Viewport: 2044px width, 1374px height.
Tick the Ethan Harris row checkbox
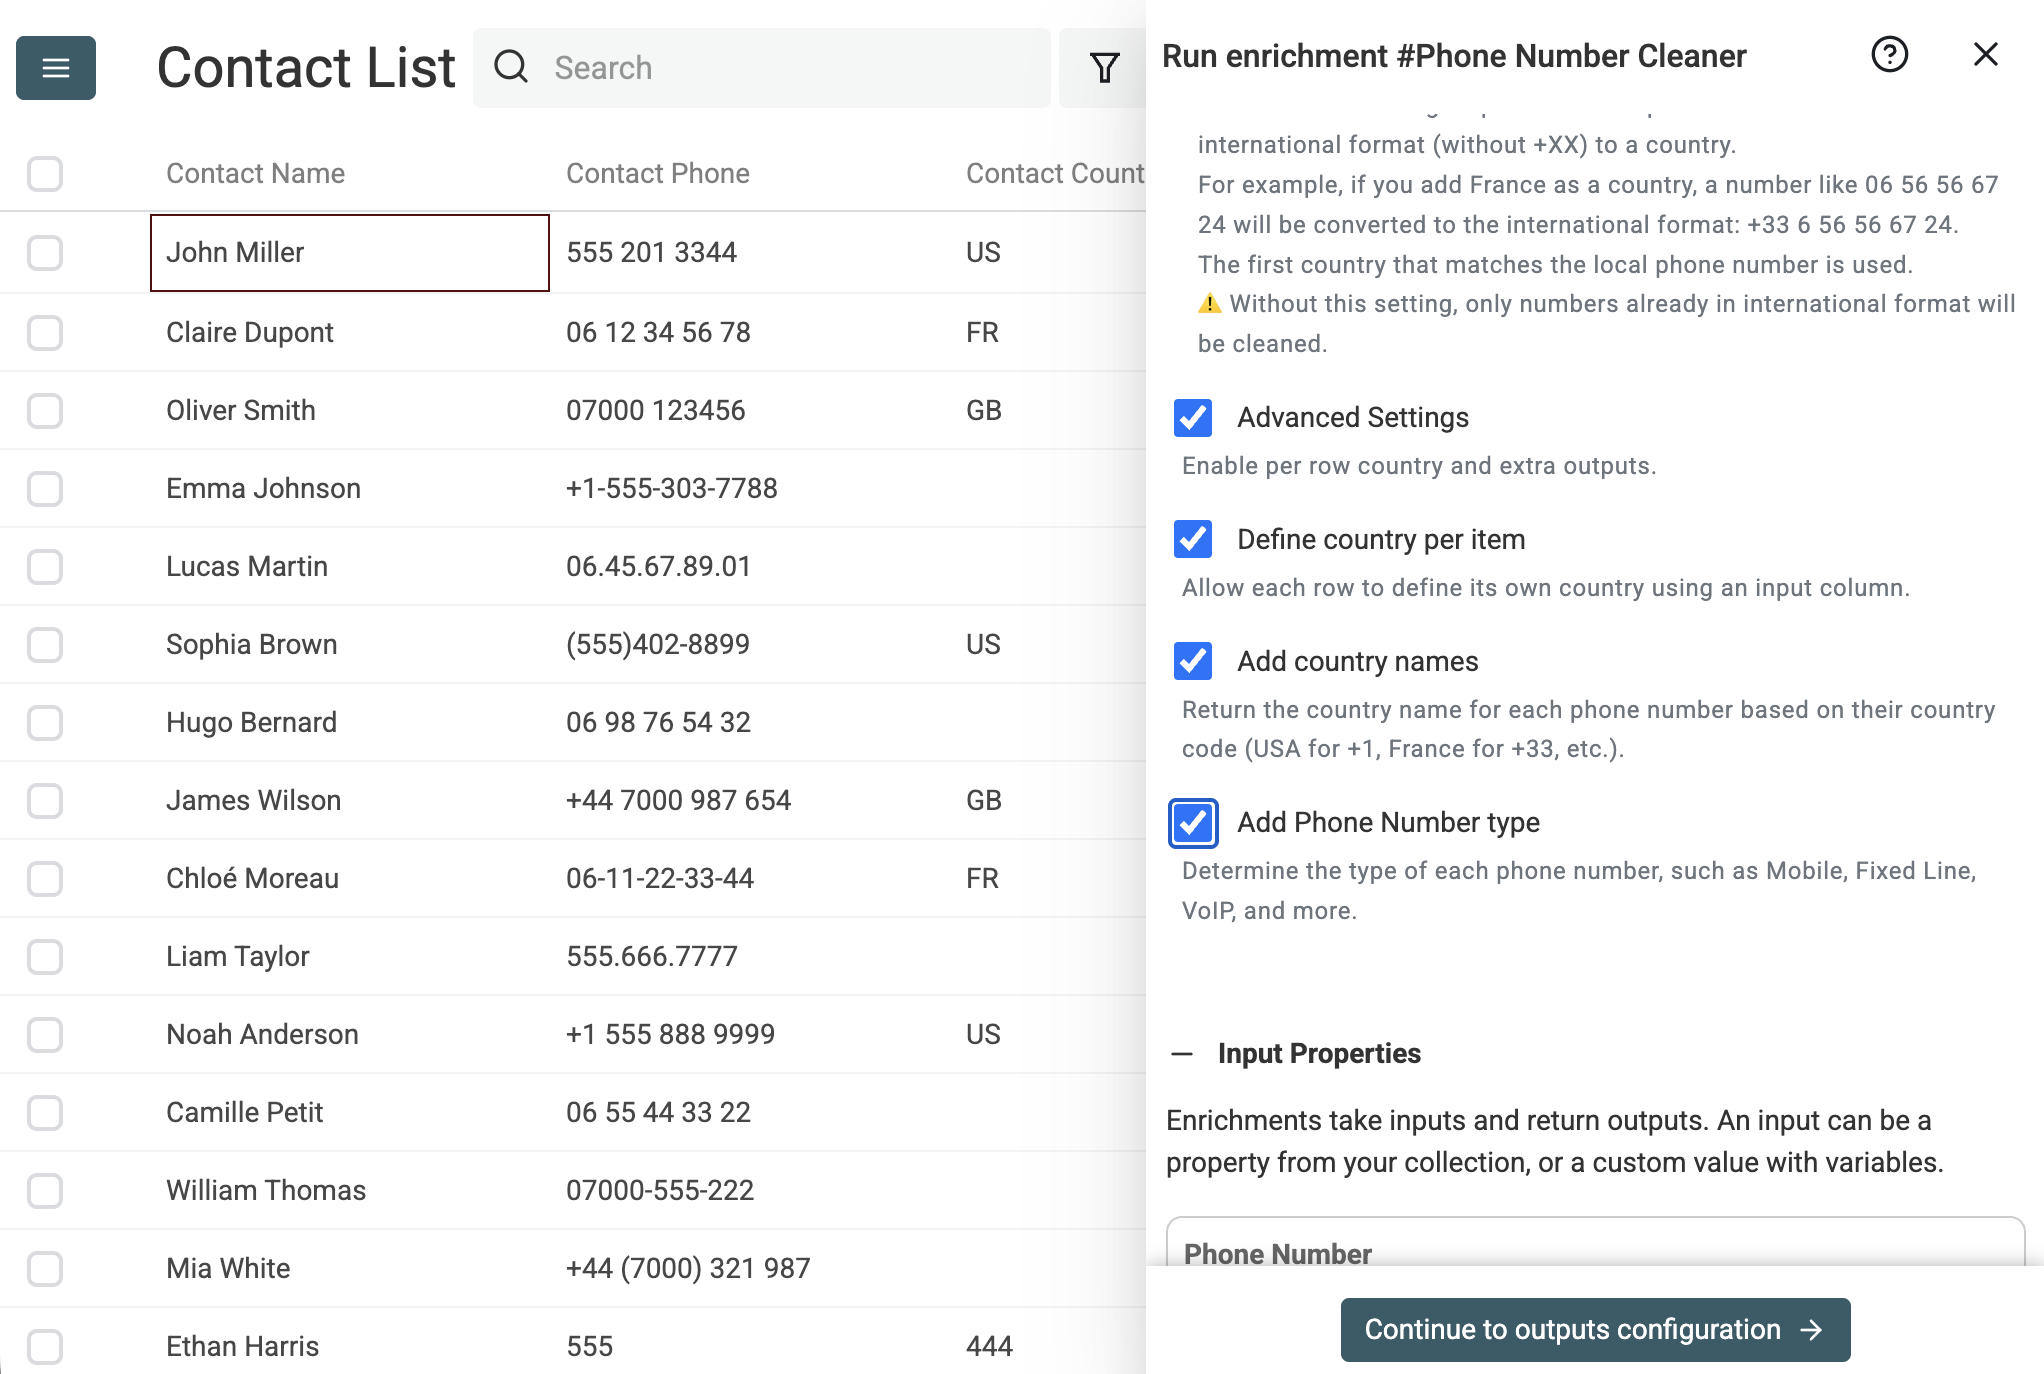45,1347
